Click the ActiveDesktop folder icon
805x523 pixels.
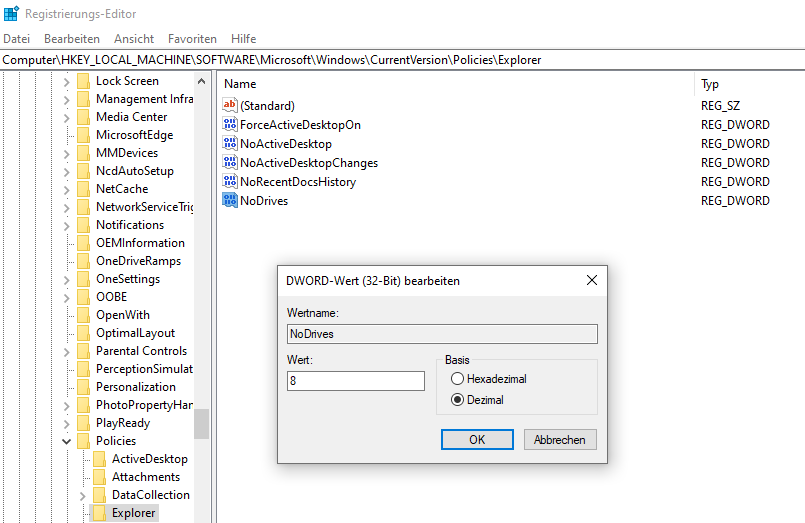click(99, 459)
